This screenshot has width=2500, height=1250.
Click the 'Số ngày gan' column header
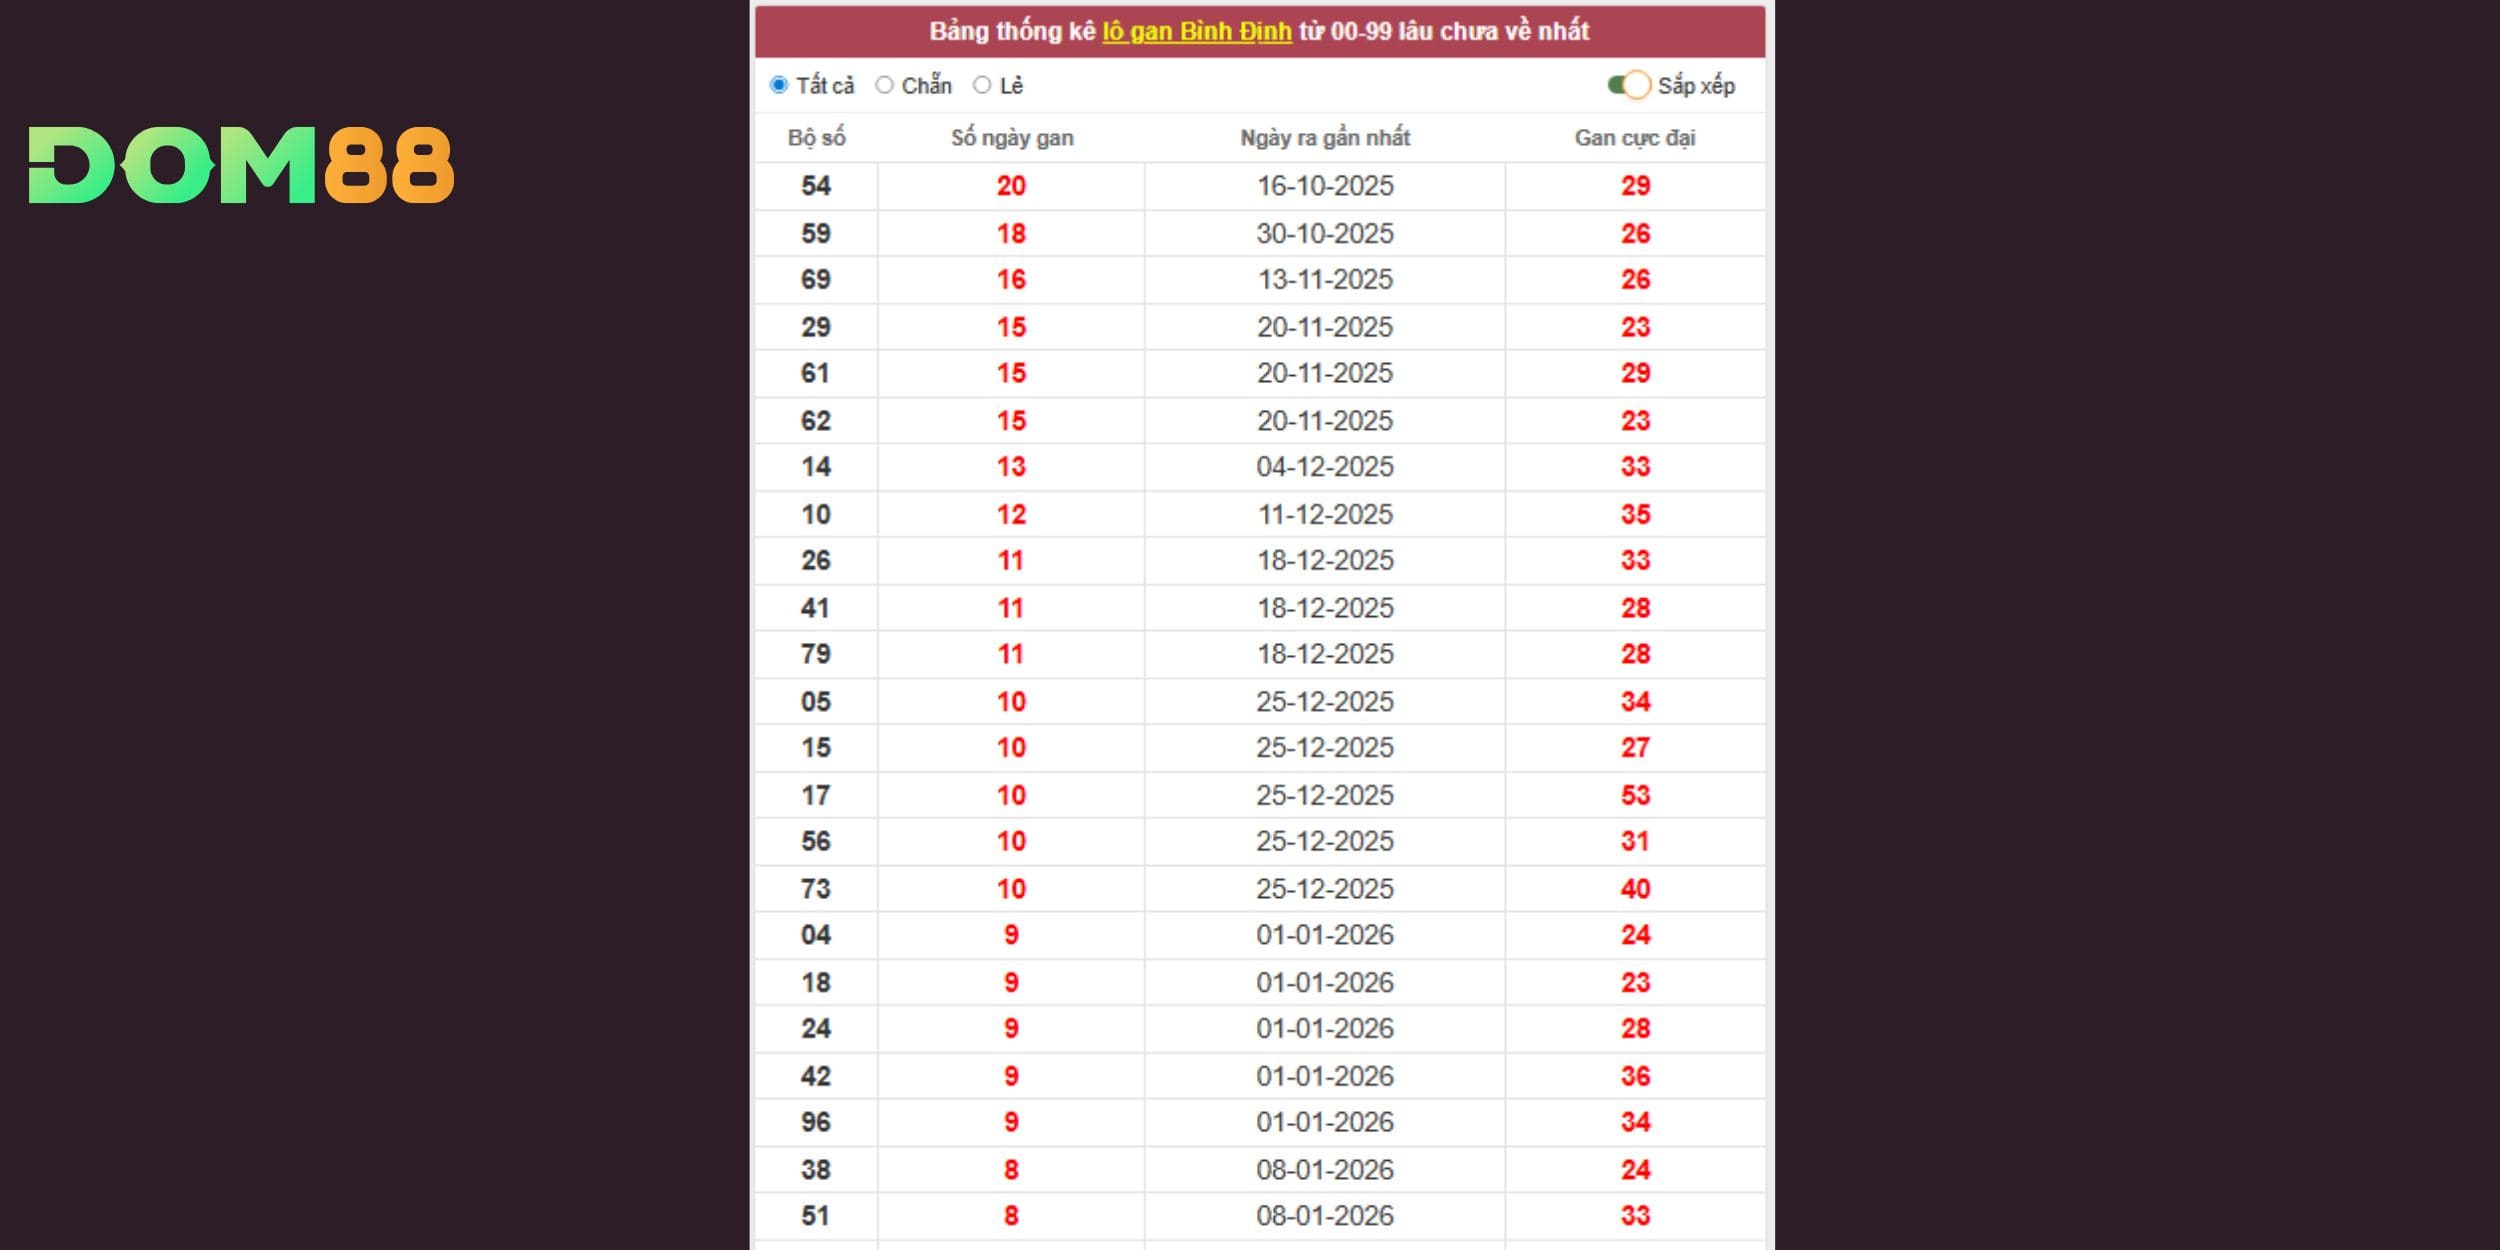tap(1011, 138)
